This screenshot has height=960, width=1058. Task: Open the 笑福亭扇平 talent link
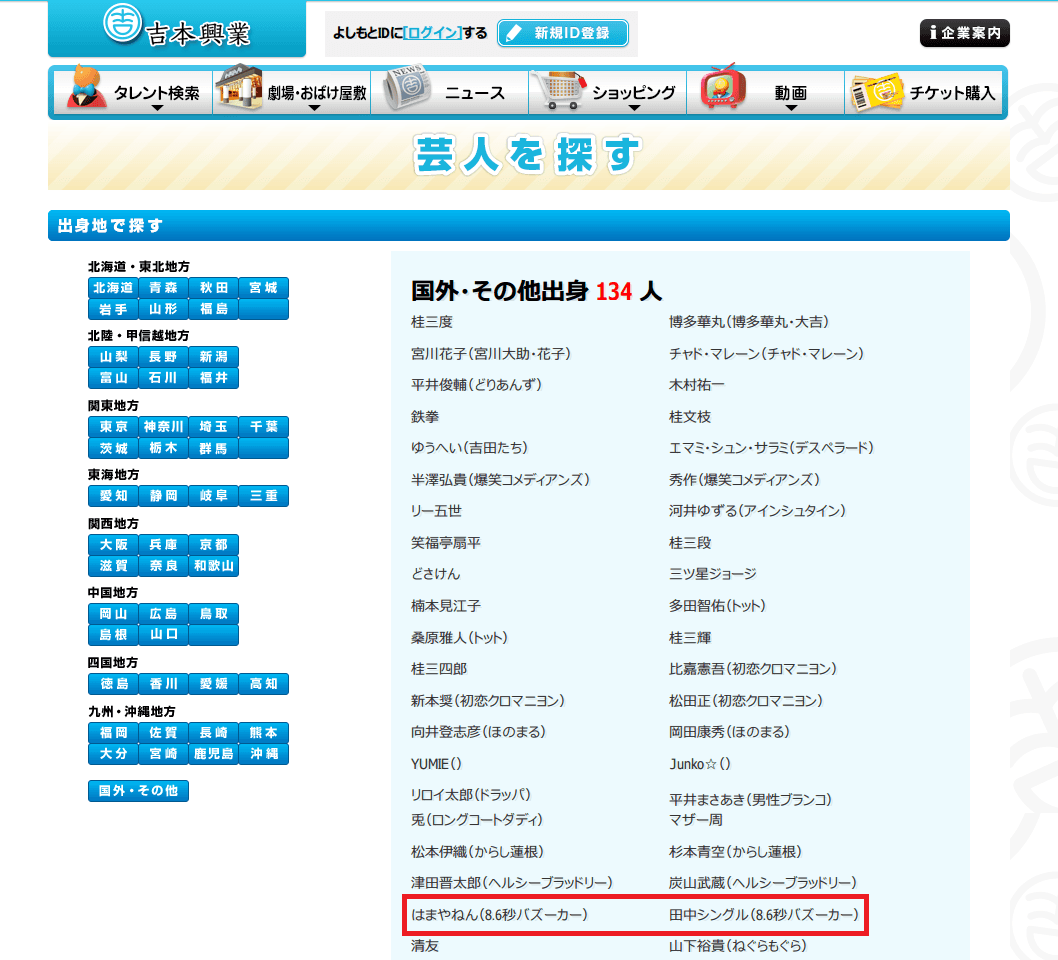[x=446, y=543]
